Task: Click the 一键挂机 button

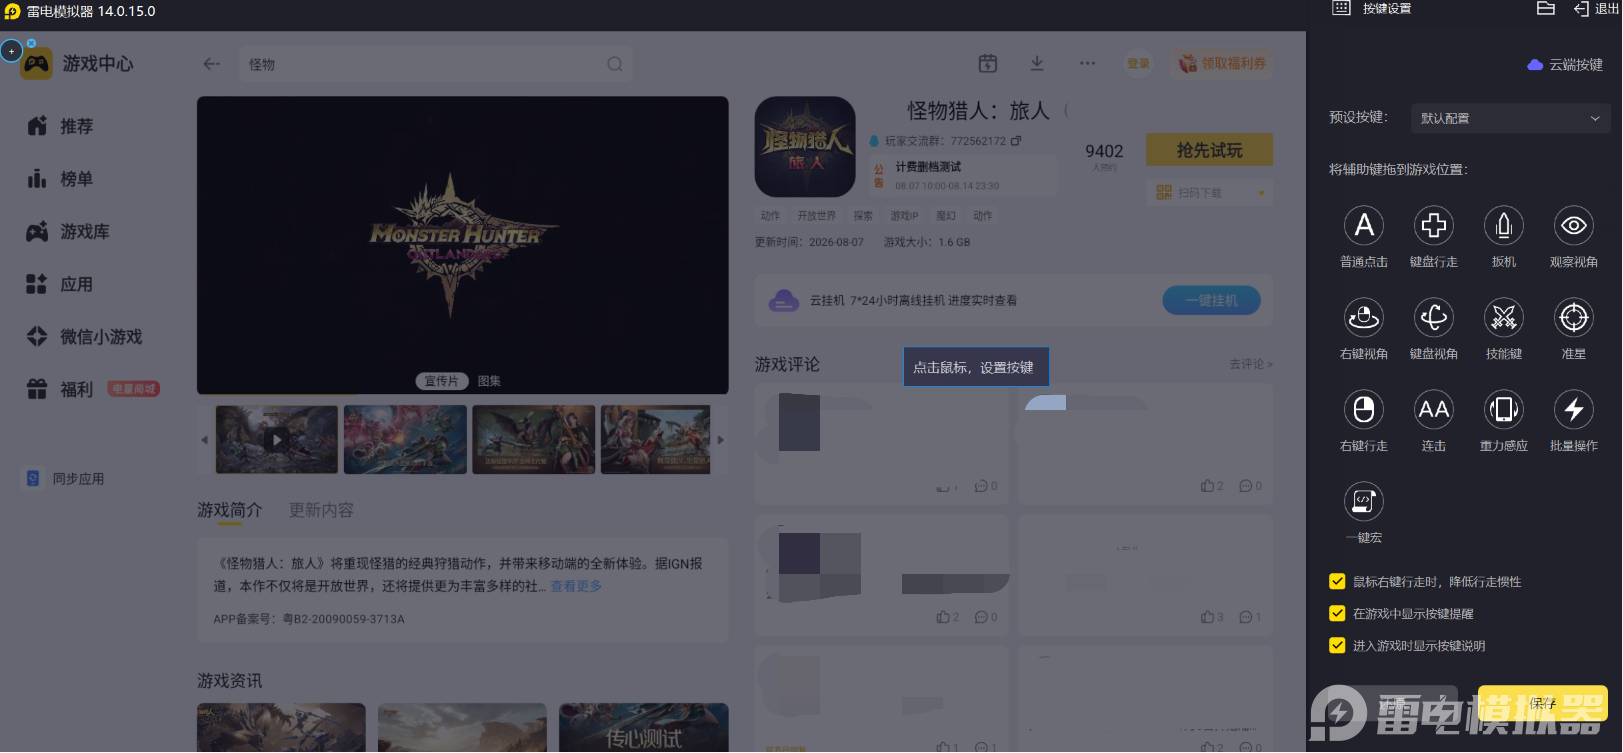Action: click(x=1212, y=300)
